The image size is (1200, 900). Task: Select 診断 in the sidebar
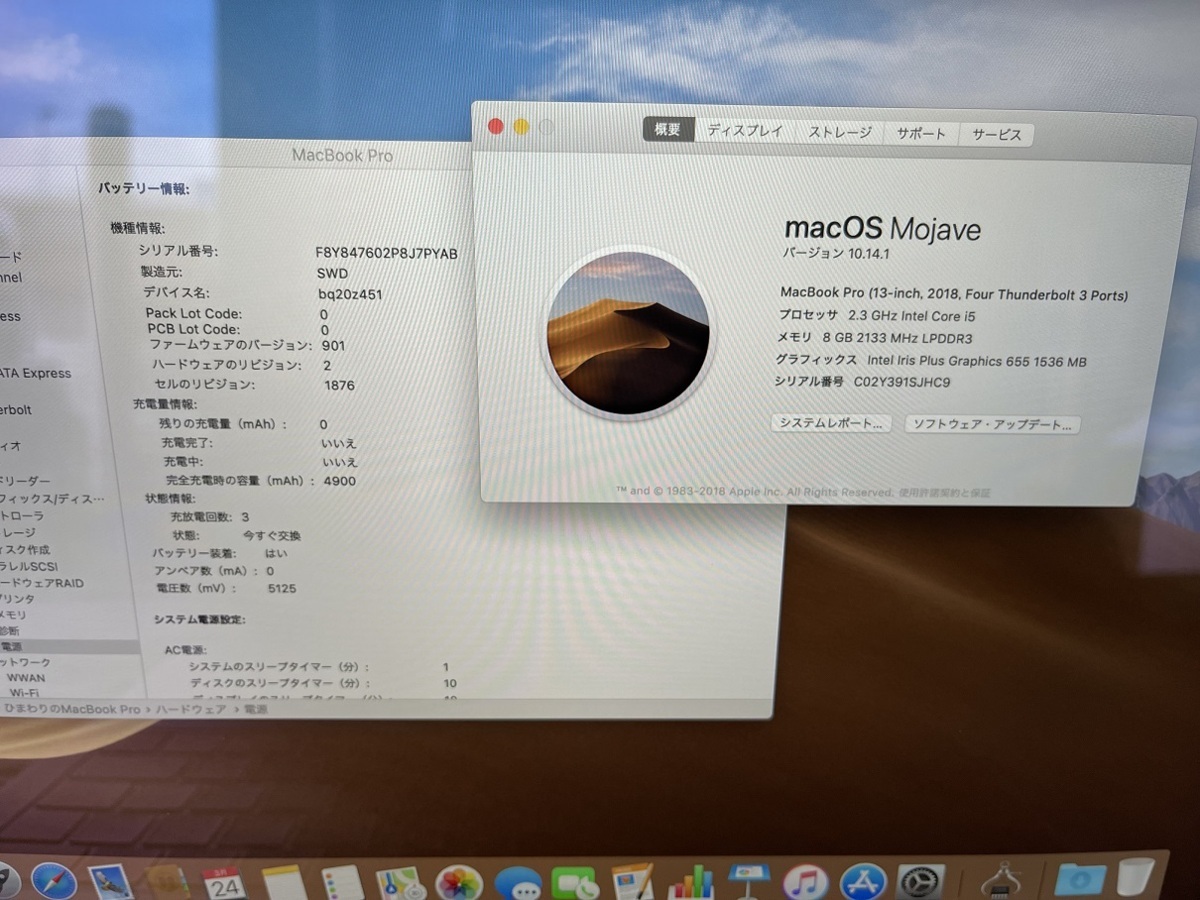[x=10, y=631]
